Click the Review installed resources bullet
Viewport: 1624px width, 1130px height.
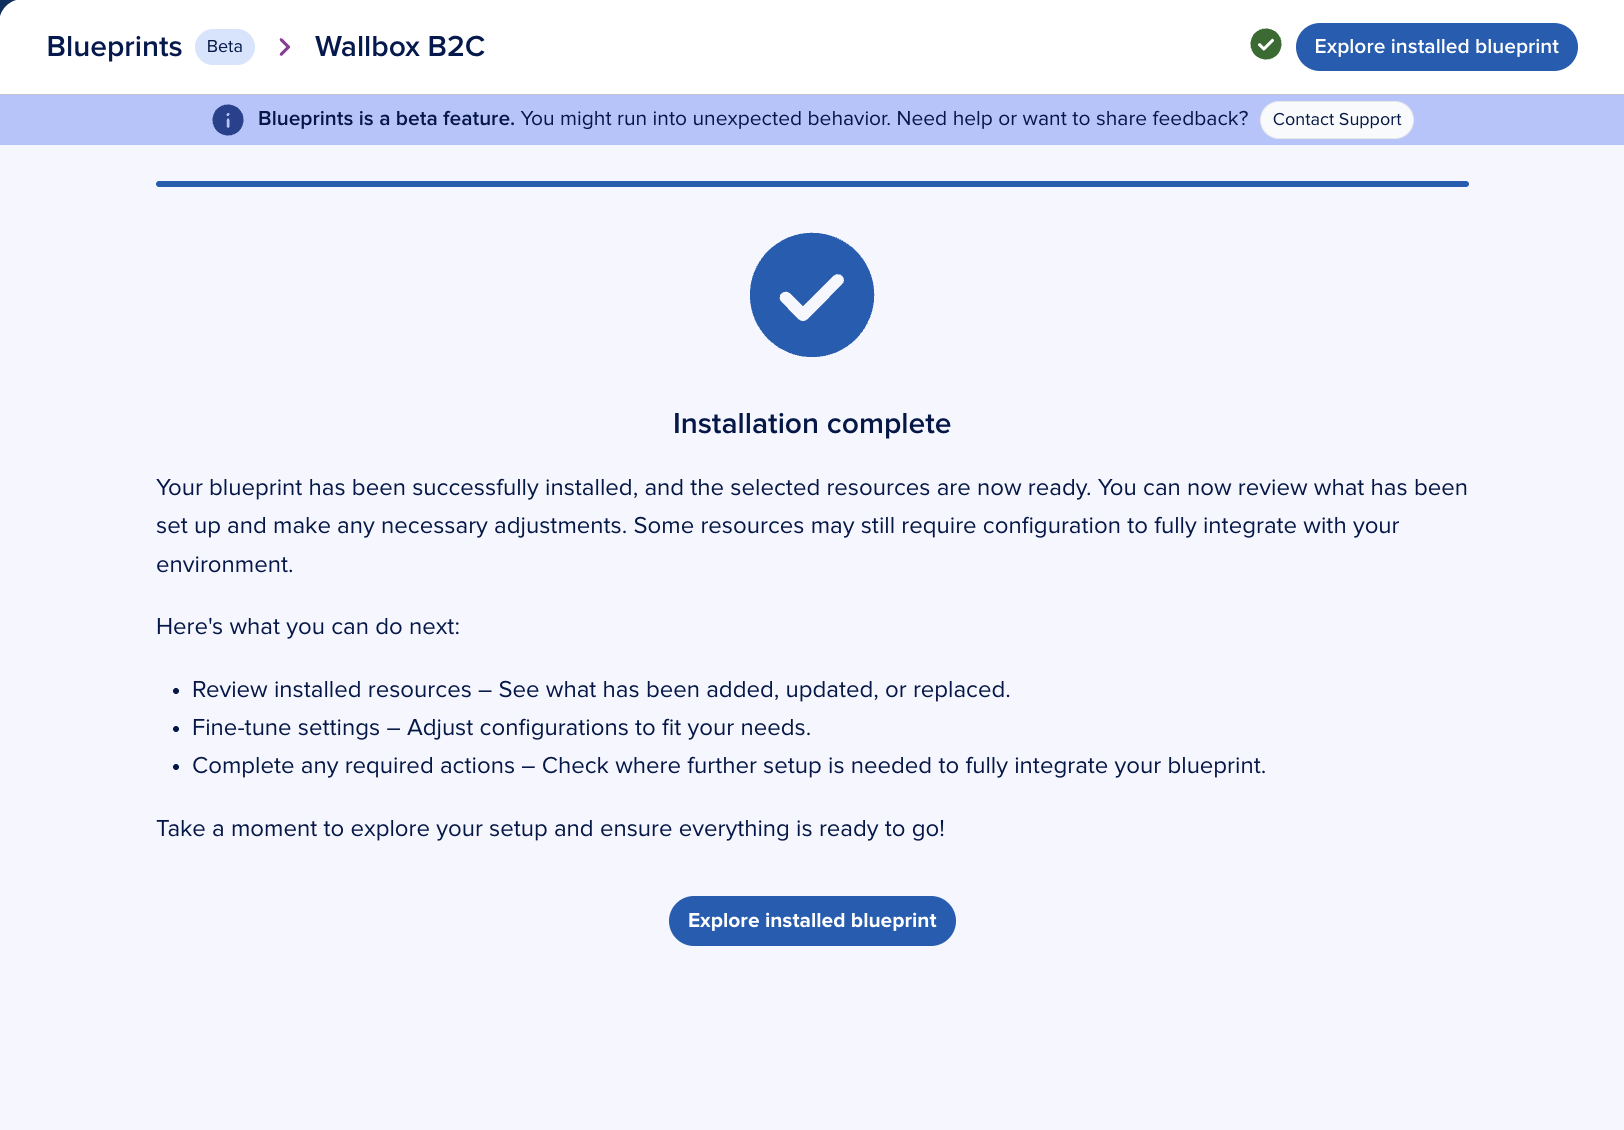[600, 690]
